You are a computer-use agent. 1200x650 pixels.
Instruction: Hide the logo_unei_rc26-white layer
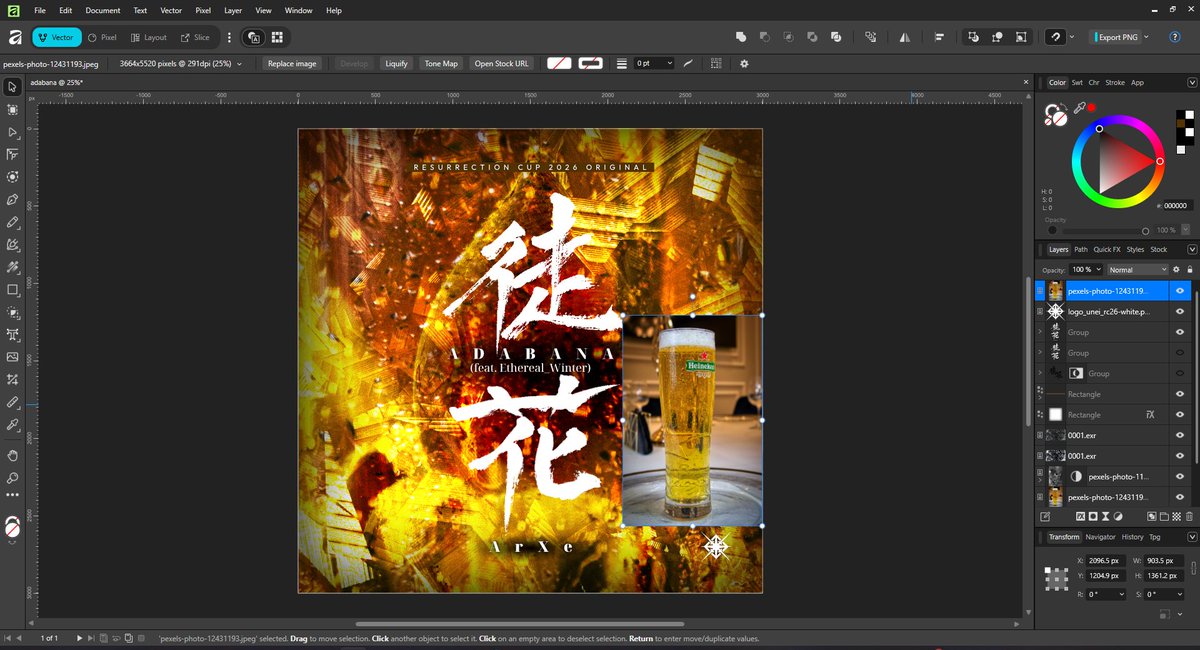[x=1181, y=312]
